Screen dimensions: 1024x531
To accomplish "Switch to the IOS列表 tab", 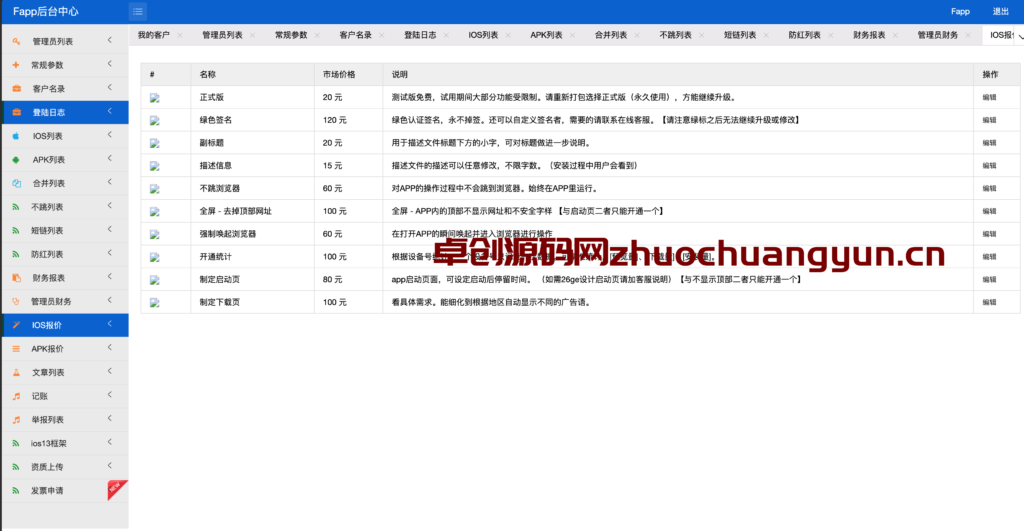I will coord(483,35).
